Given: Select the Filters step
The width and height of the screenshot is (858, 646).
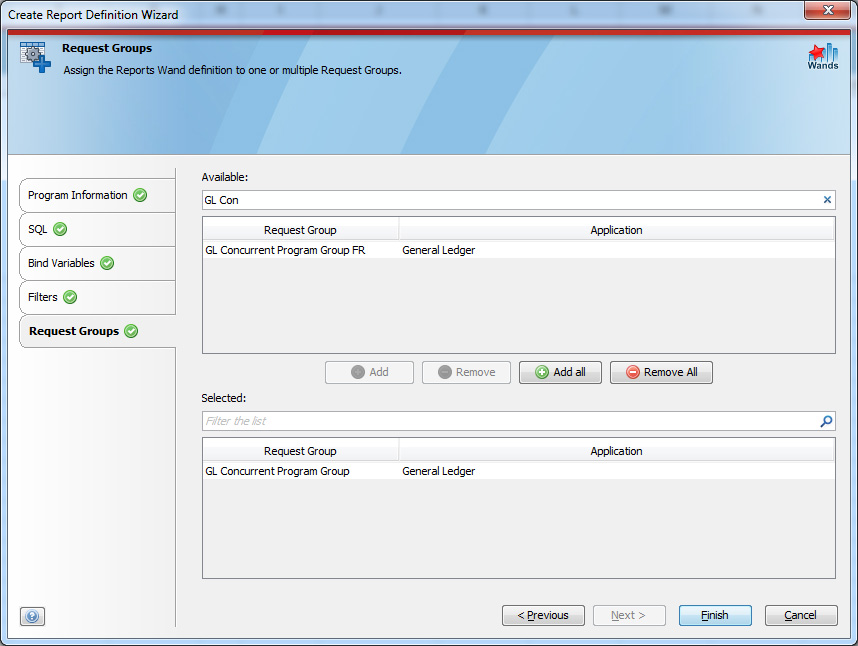Looking at the screenshot, I should pyautogui.click(x=97, y=297).
